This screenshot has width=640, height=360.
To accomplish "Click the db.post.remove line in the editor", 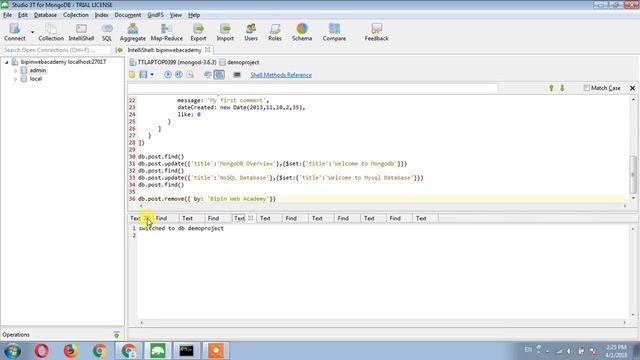I will (x=207, y=199).
